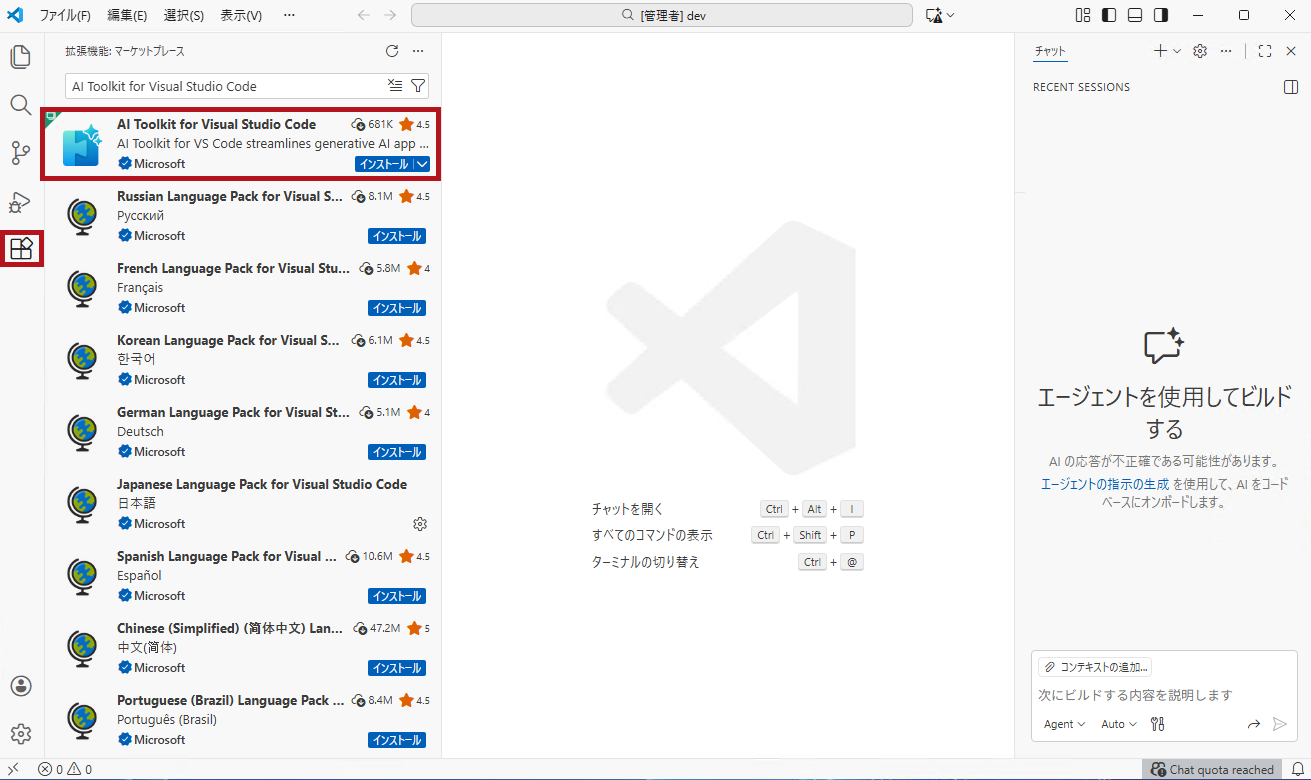This screenshot has height=780, width=1311.
Task: Open chat settings with the gear icon
Action: pos(1199,50)
